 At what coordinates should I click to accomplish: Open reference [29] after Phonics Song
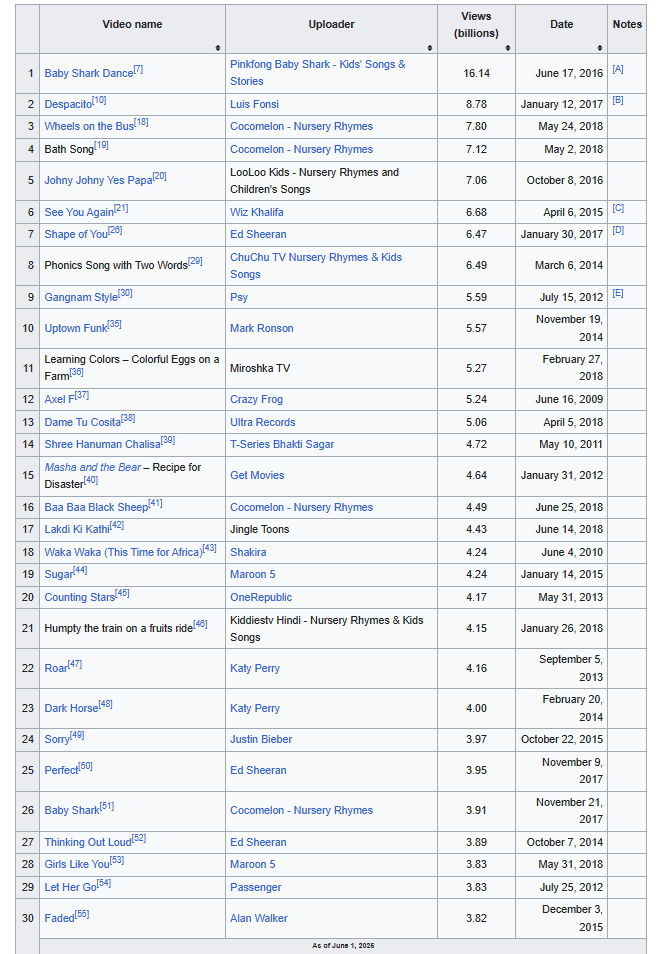click(x=195, y=262)
